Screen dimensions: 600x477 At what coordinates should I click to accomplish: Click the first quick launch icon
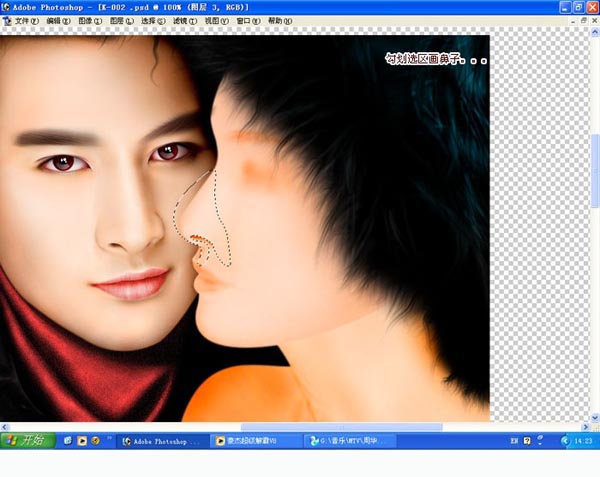68,441
